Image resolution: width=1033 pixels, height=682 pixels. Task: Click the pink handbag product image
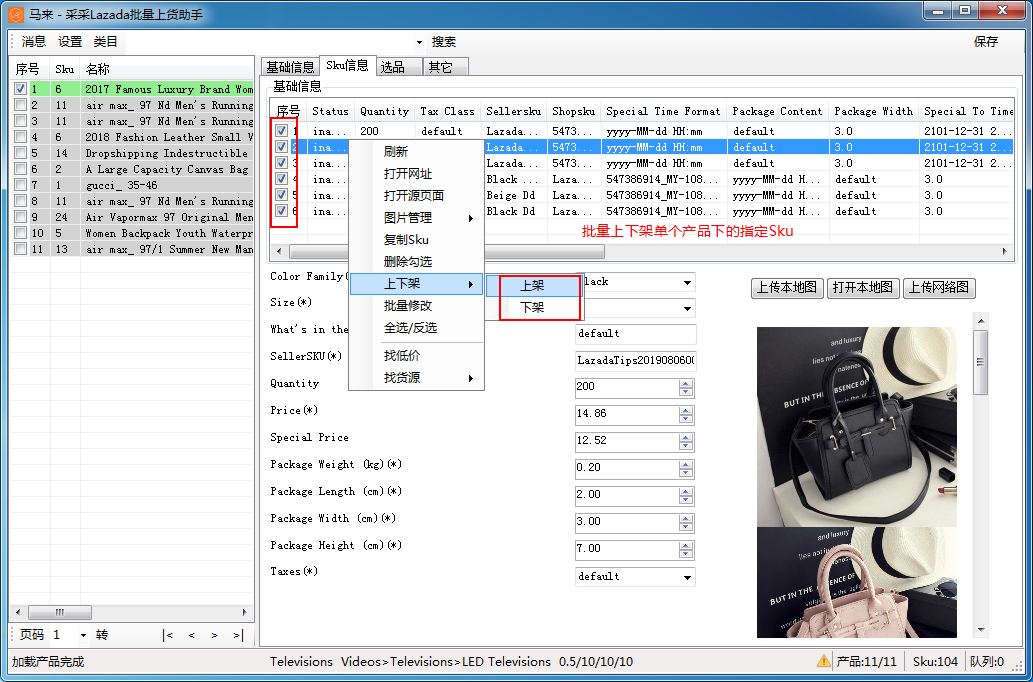point(856,583)
